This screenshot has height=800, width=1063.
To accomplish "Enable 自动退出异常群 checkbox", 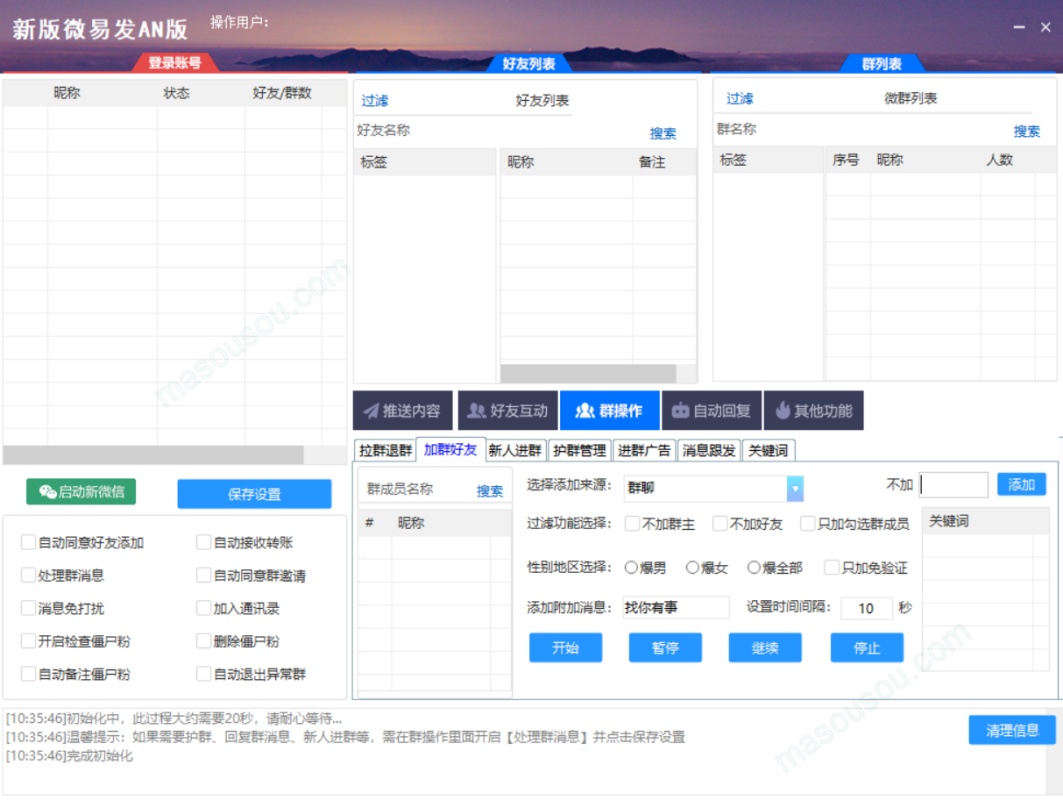I will pyautogui.click(x=203, y=674).
